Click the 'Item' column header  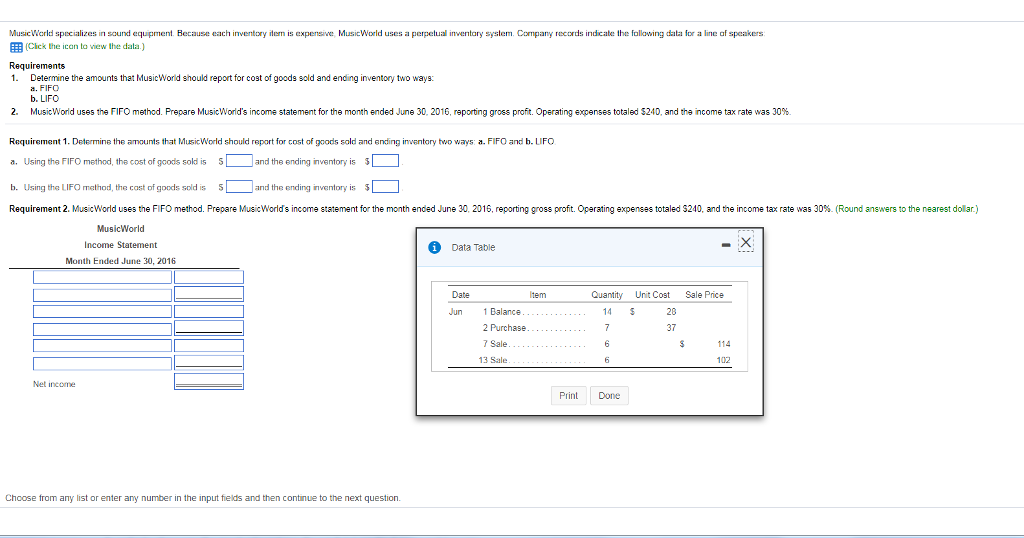[537, 295]
